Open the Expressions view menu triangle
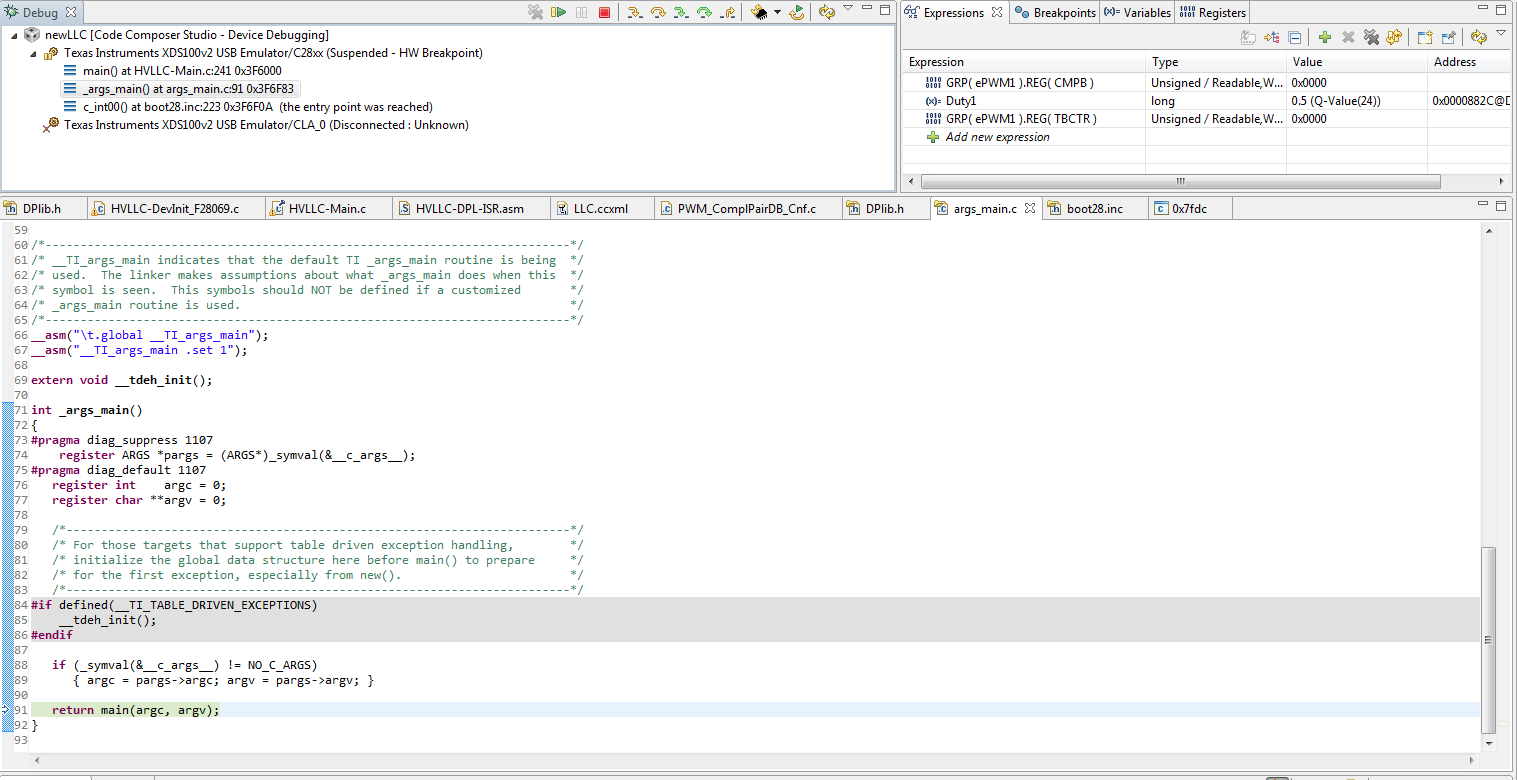The height and width of the screenshot is (780, 1517). pos(1501,34)
